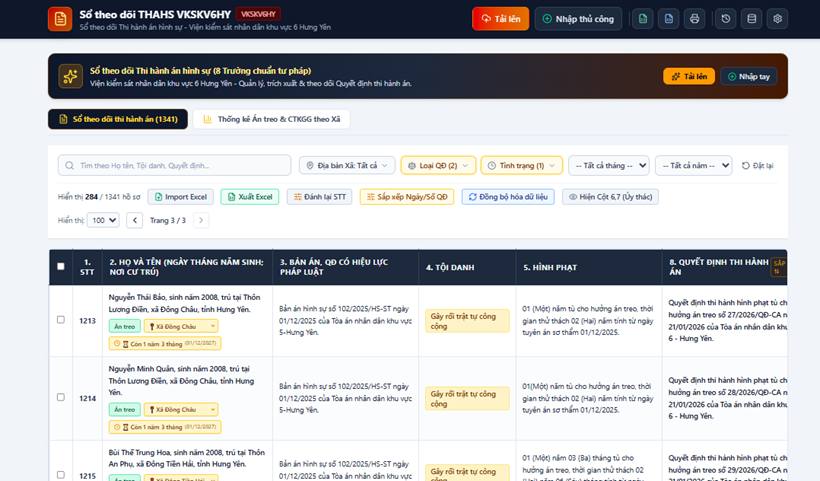Click the history clock icon in header
The height and width of the screenshot is (481, 820).
coord(725,19)
